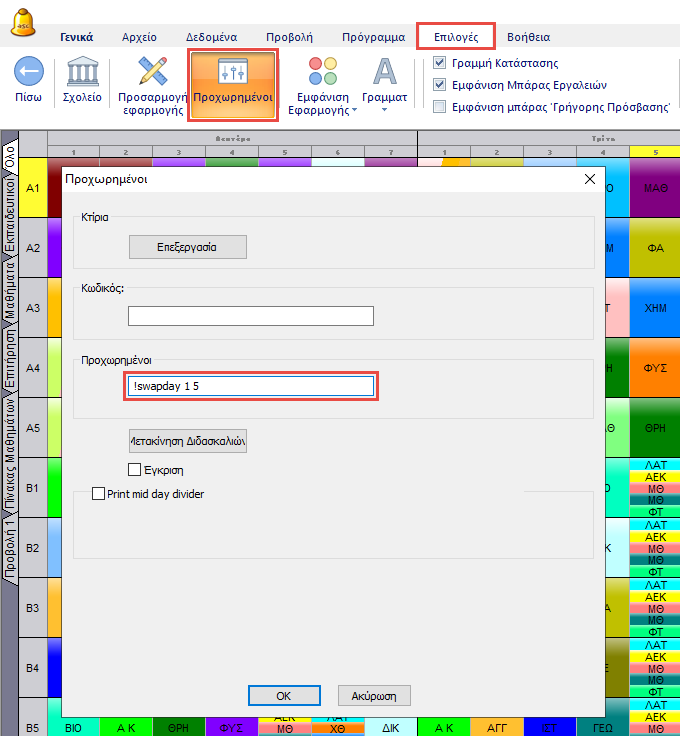Uncheck Εμφάνιση Μπάρας Εργαλειών checkbox
Screen dimensions: 680x736
coord(440,84)
